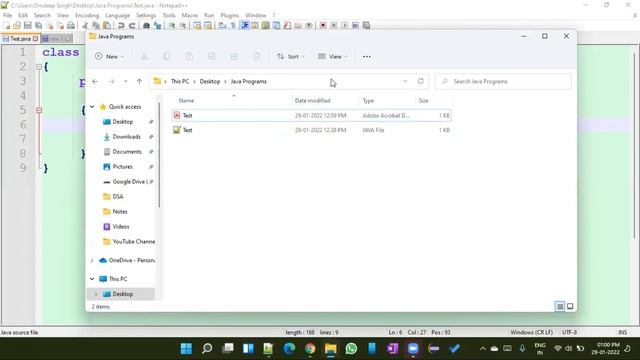Click the Notepad++ Paste toolbar icon
Viewport: 640px width, 360px height.
click(x=107, y=25)
